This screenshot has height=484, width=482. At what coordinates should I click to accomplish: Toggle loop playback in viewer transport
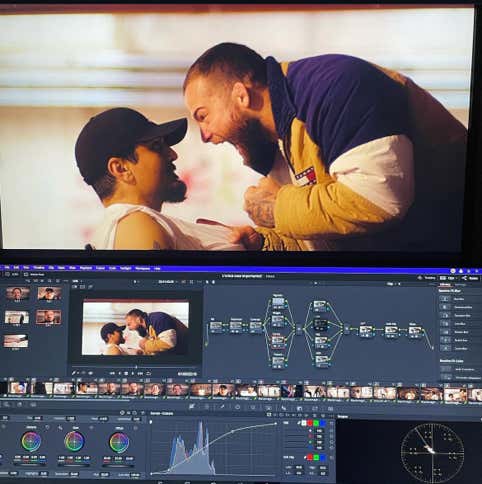149,374
